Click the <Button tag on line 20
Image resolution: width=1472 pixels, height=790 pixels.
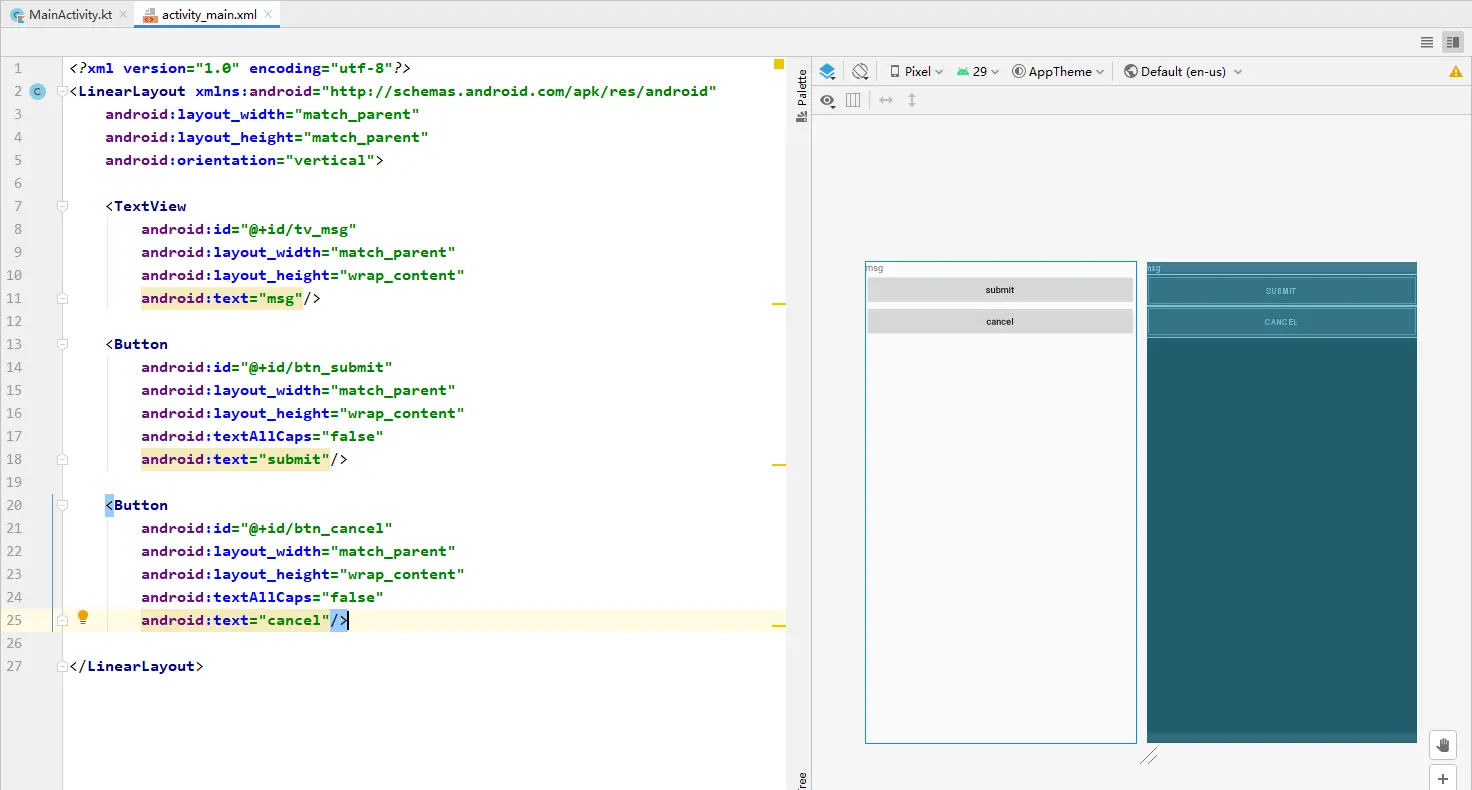137,505
